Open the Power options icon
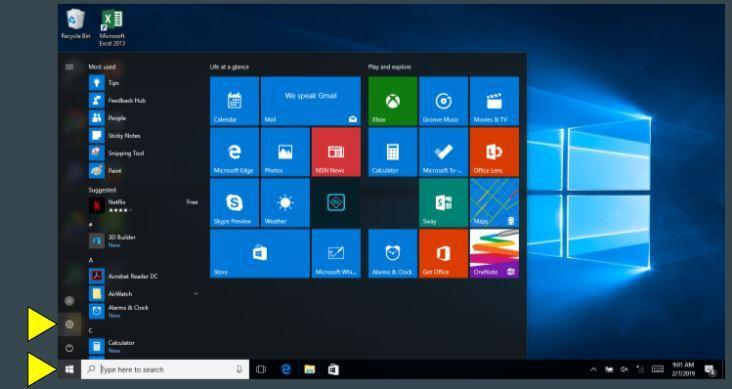Screen dimensions: 732x389 [x=70, y=348]
